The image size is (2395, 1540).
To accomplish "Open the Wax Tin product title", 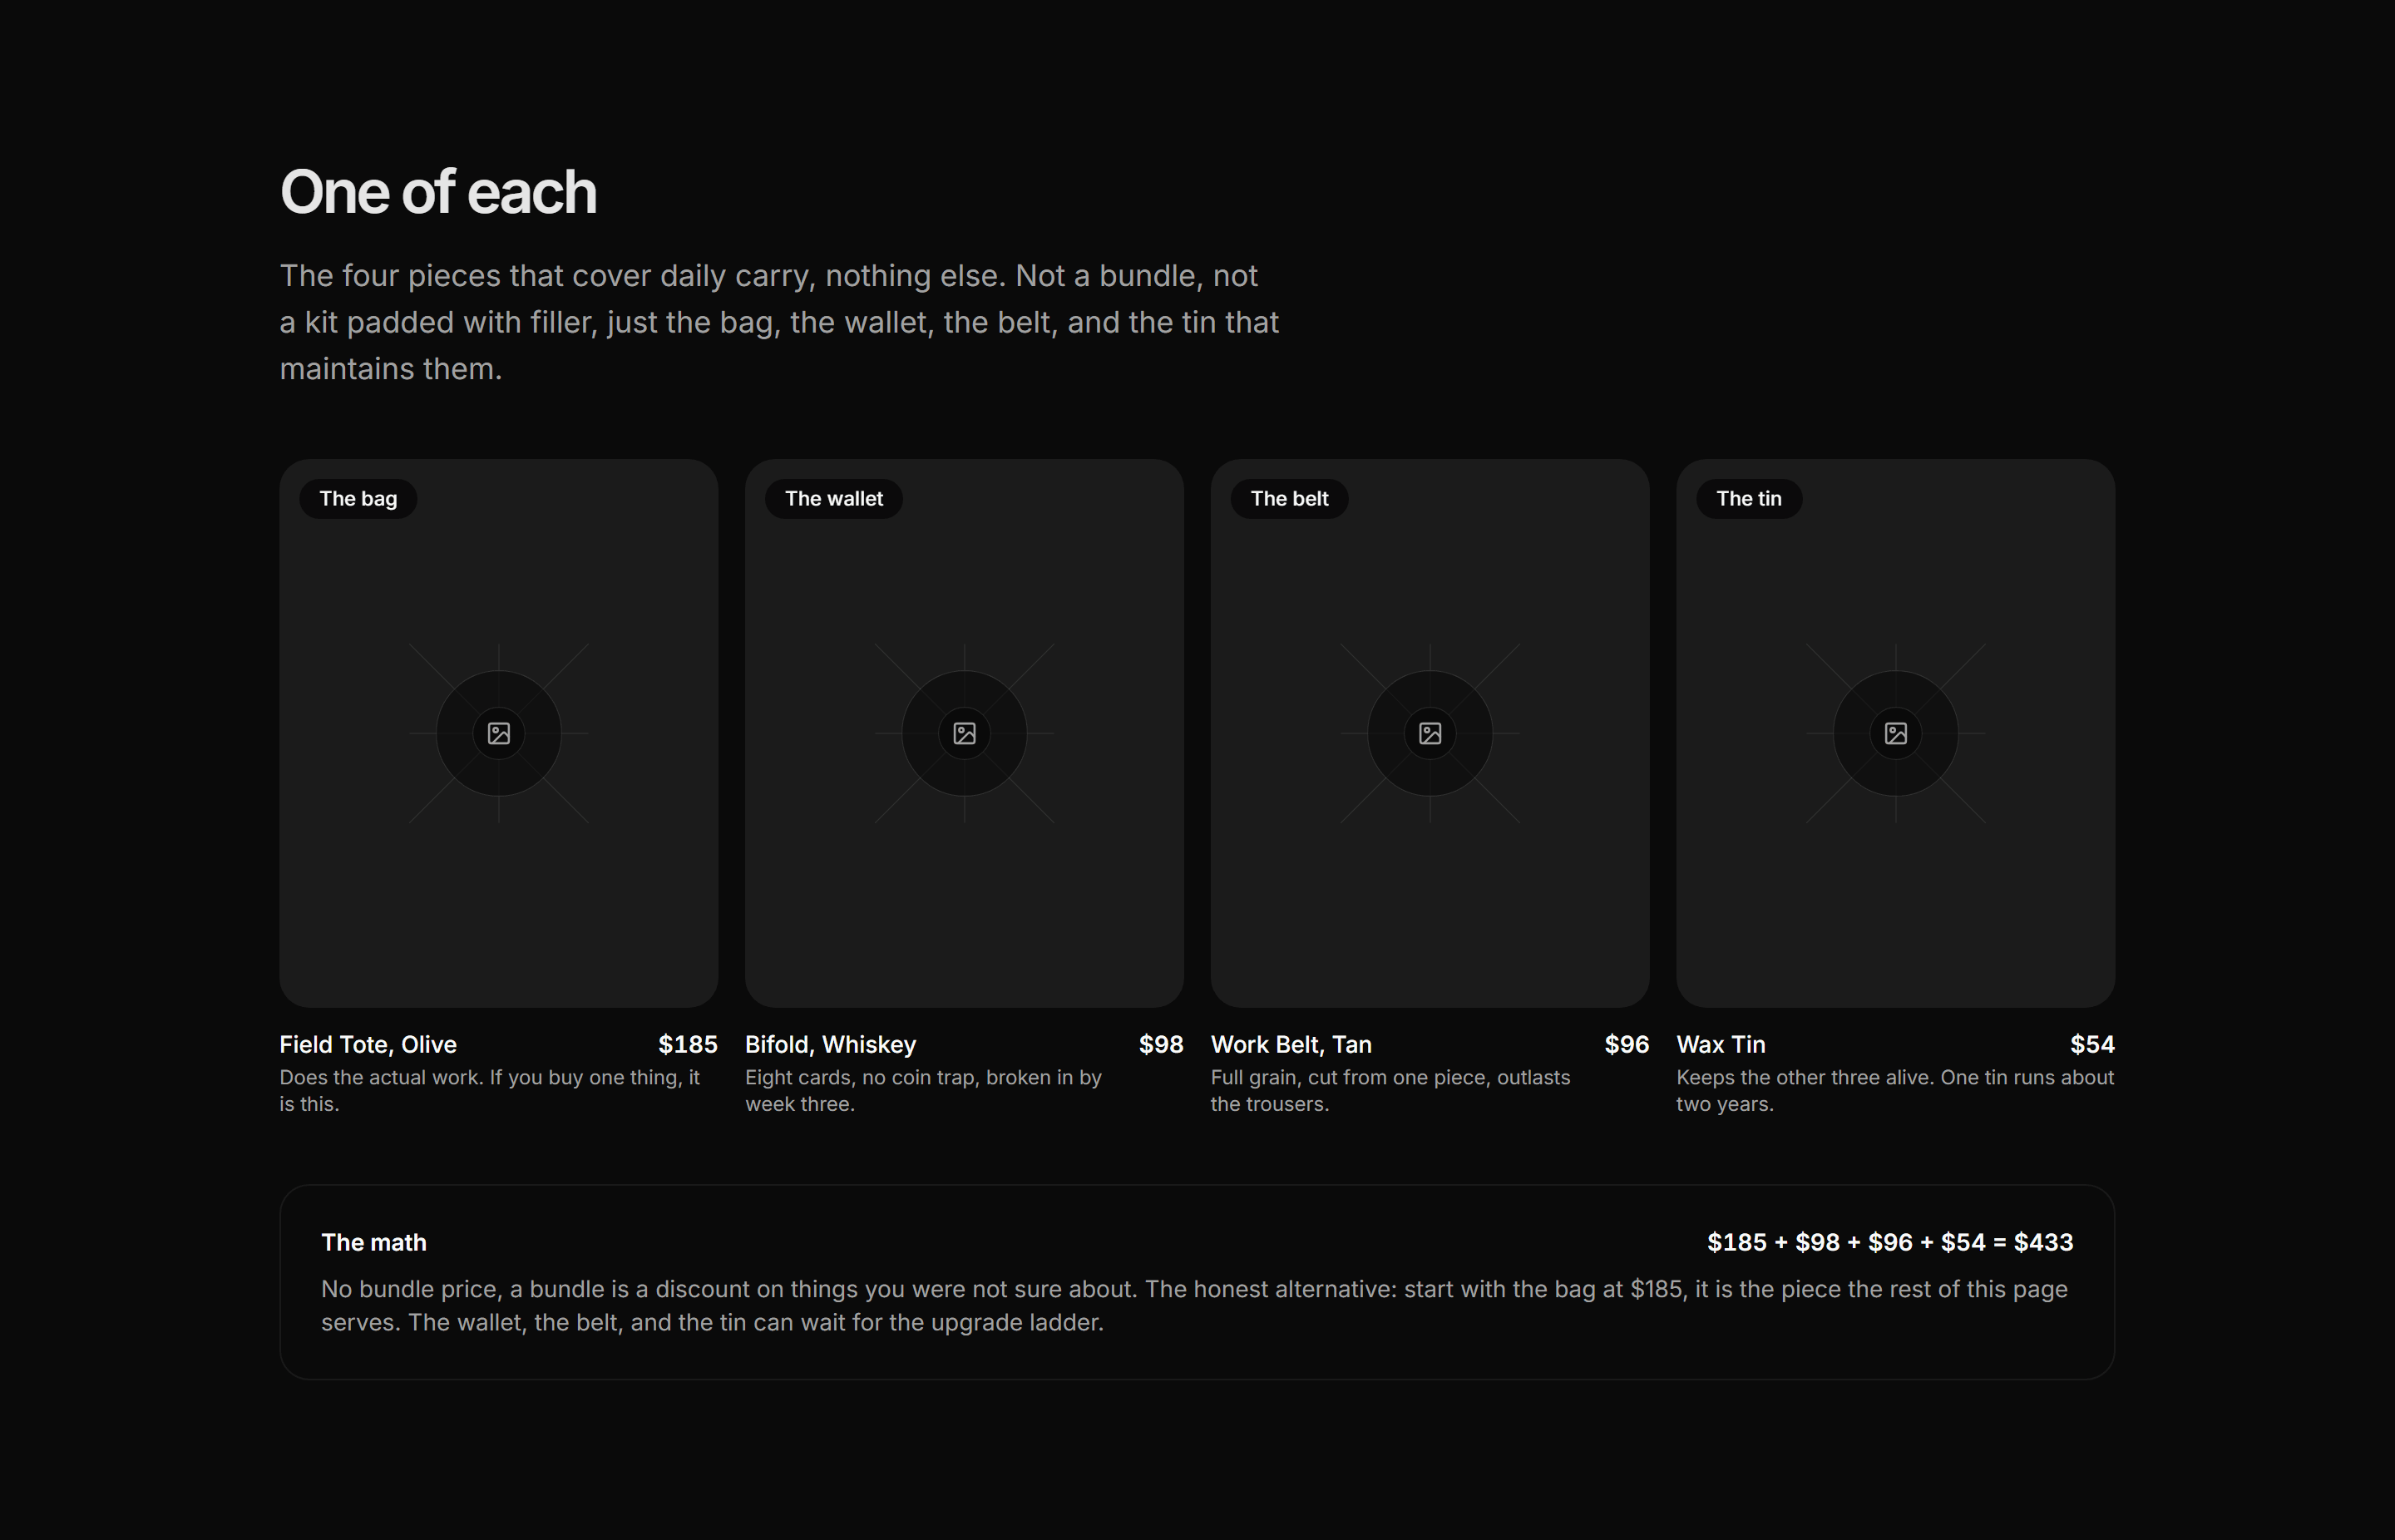I will (x=1720, y=1044).
